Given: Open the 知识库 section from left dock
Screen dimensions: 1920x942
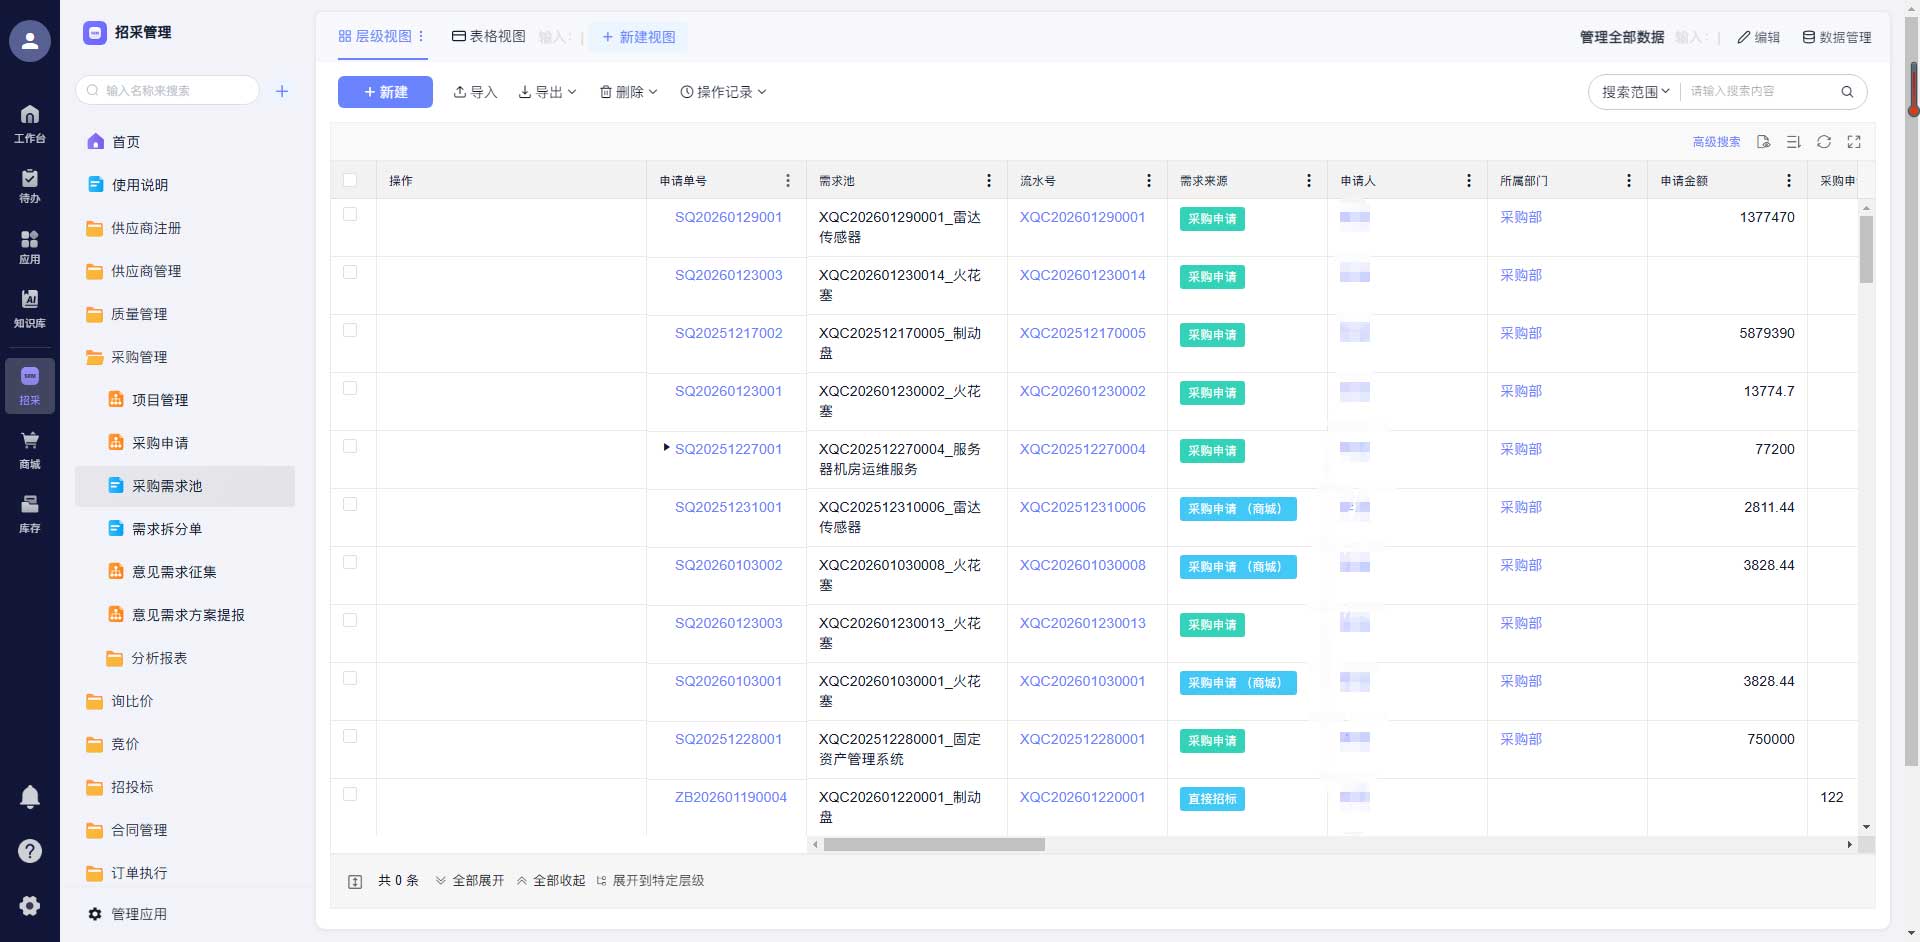Looking at the screenshot, I should pyautogui.click(x=30, y=308).
